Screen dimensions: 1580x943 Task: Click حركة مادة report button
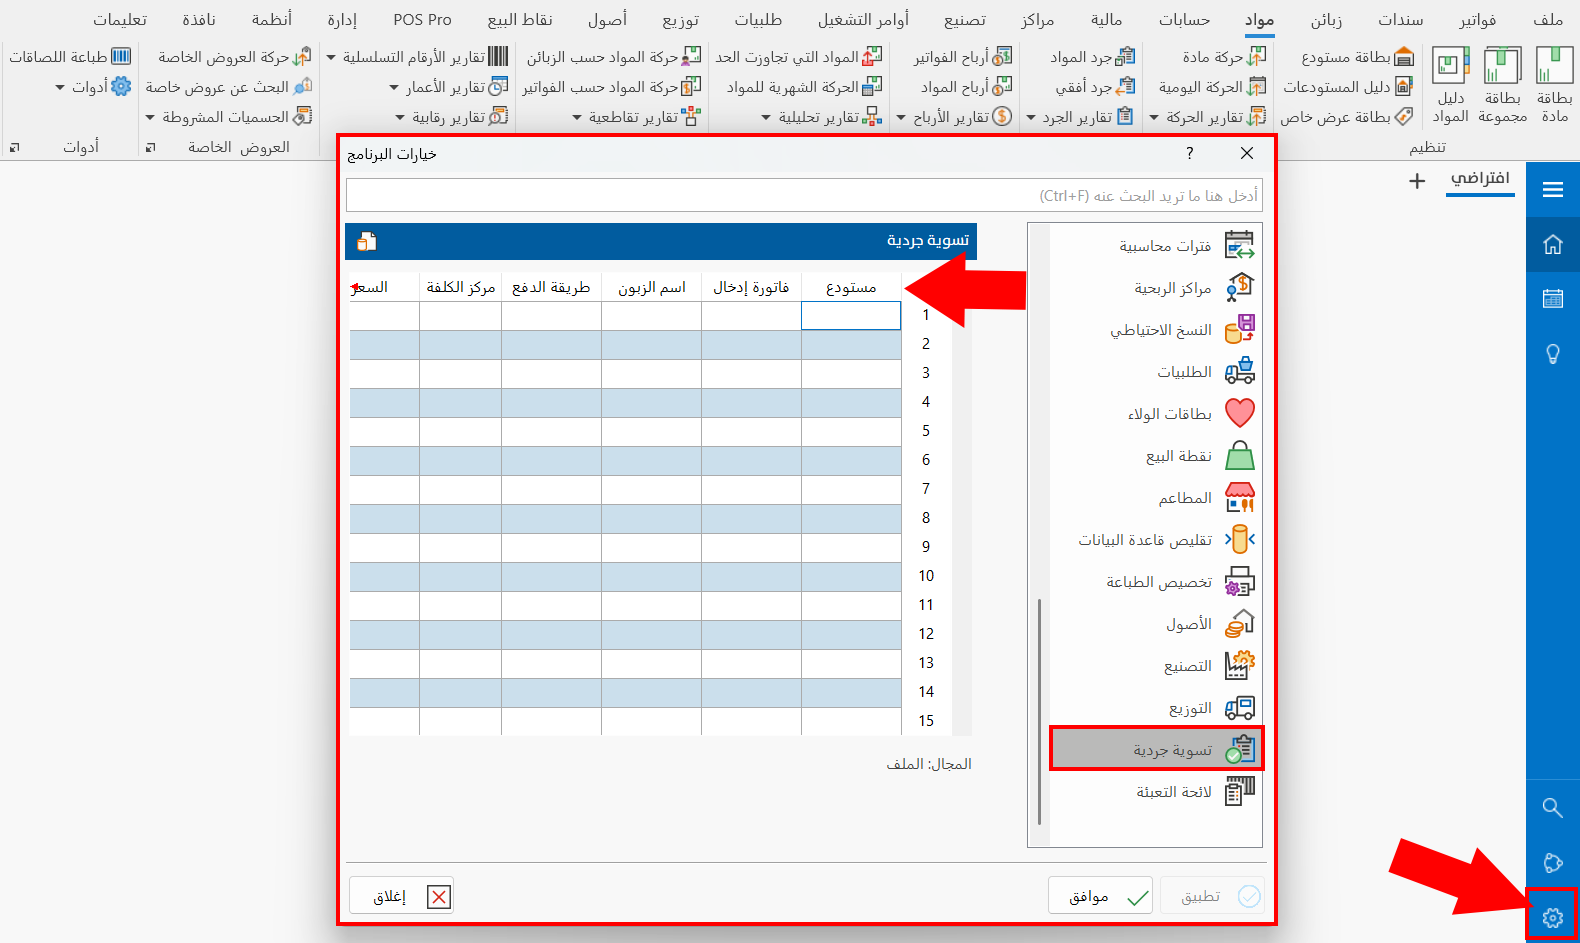1224,57
